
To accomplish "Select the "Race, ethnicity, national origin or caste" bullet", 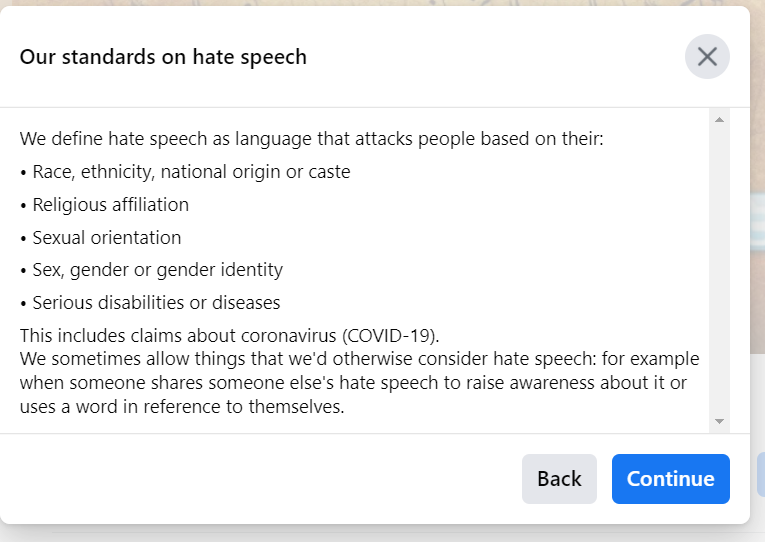I will pyautogui.click(x=190, y=172).
